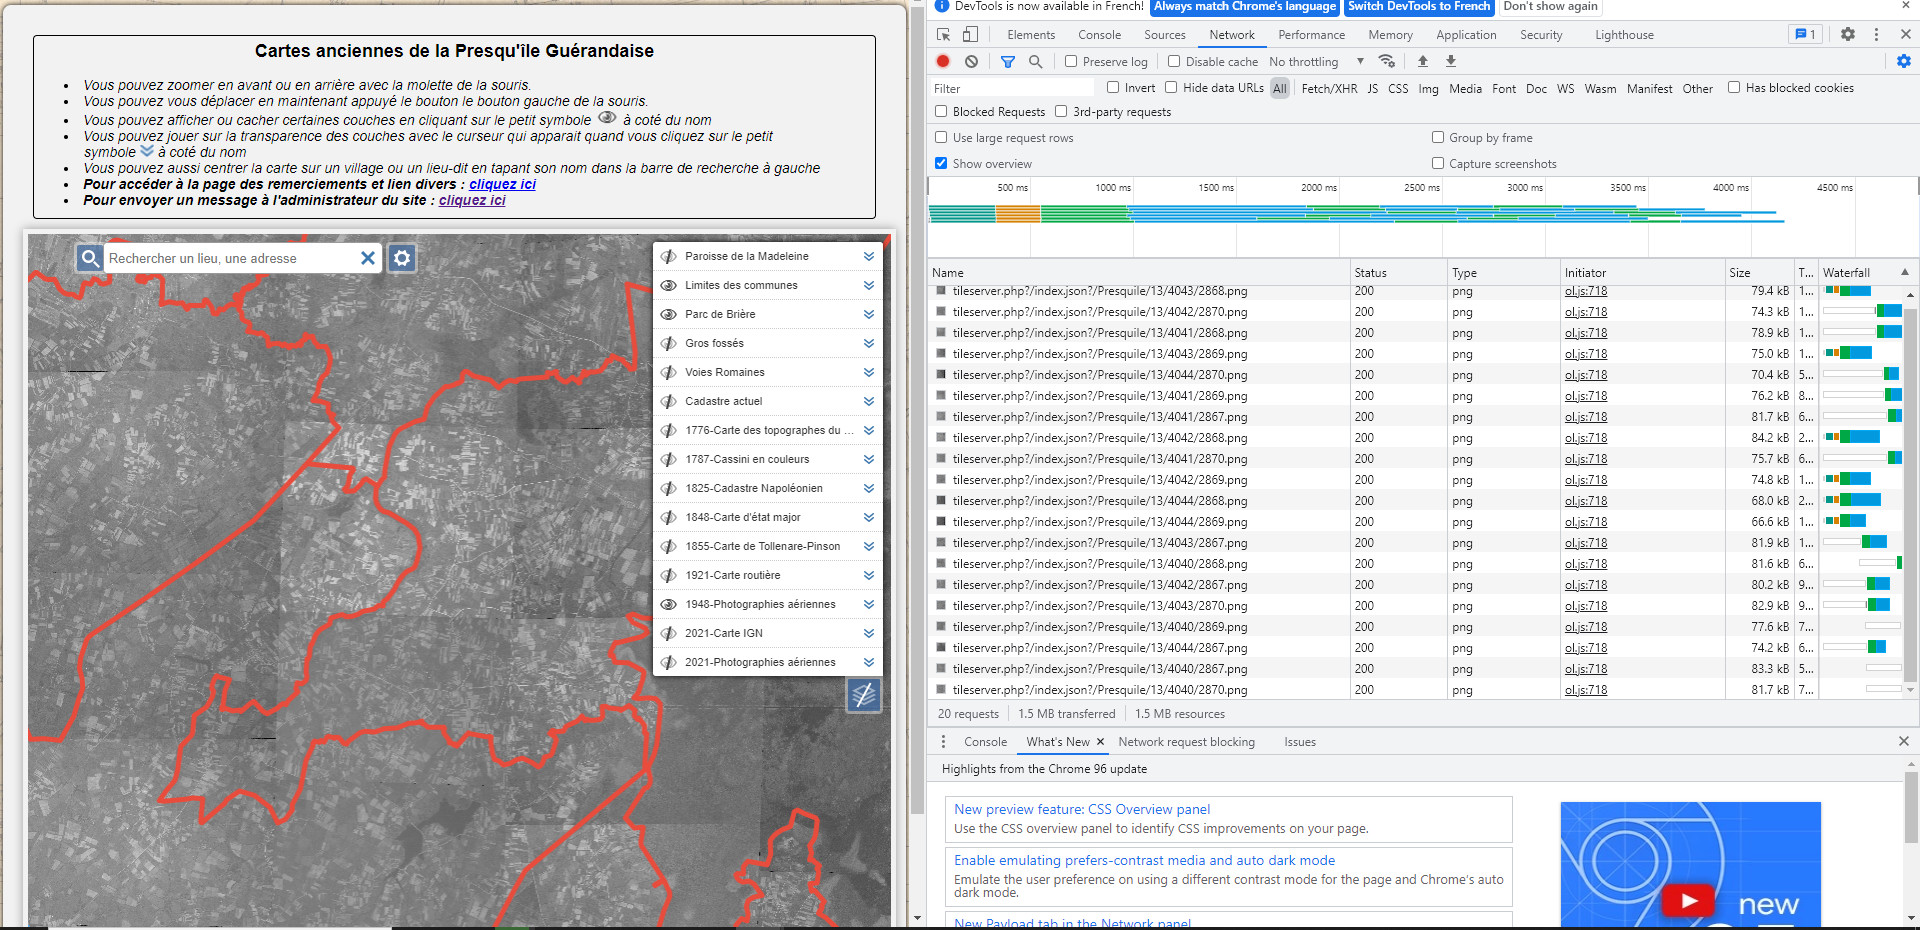Open the Performance tab
This screenshot has width=1920, height=930.
(x=1311, y=34)
